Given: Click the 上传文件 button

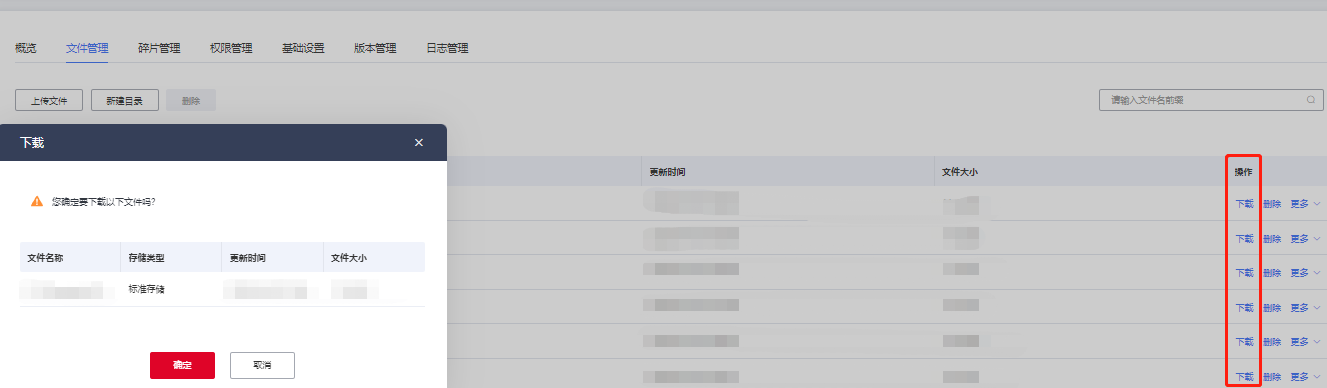Looking at the screenshot, I should pyautogui.click(x=49, y=100).
